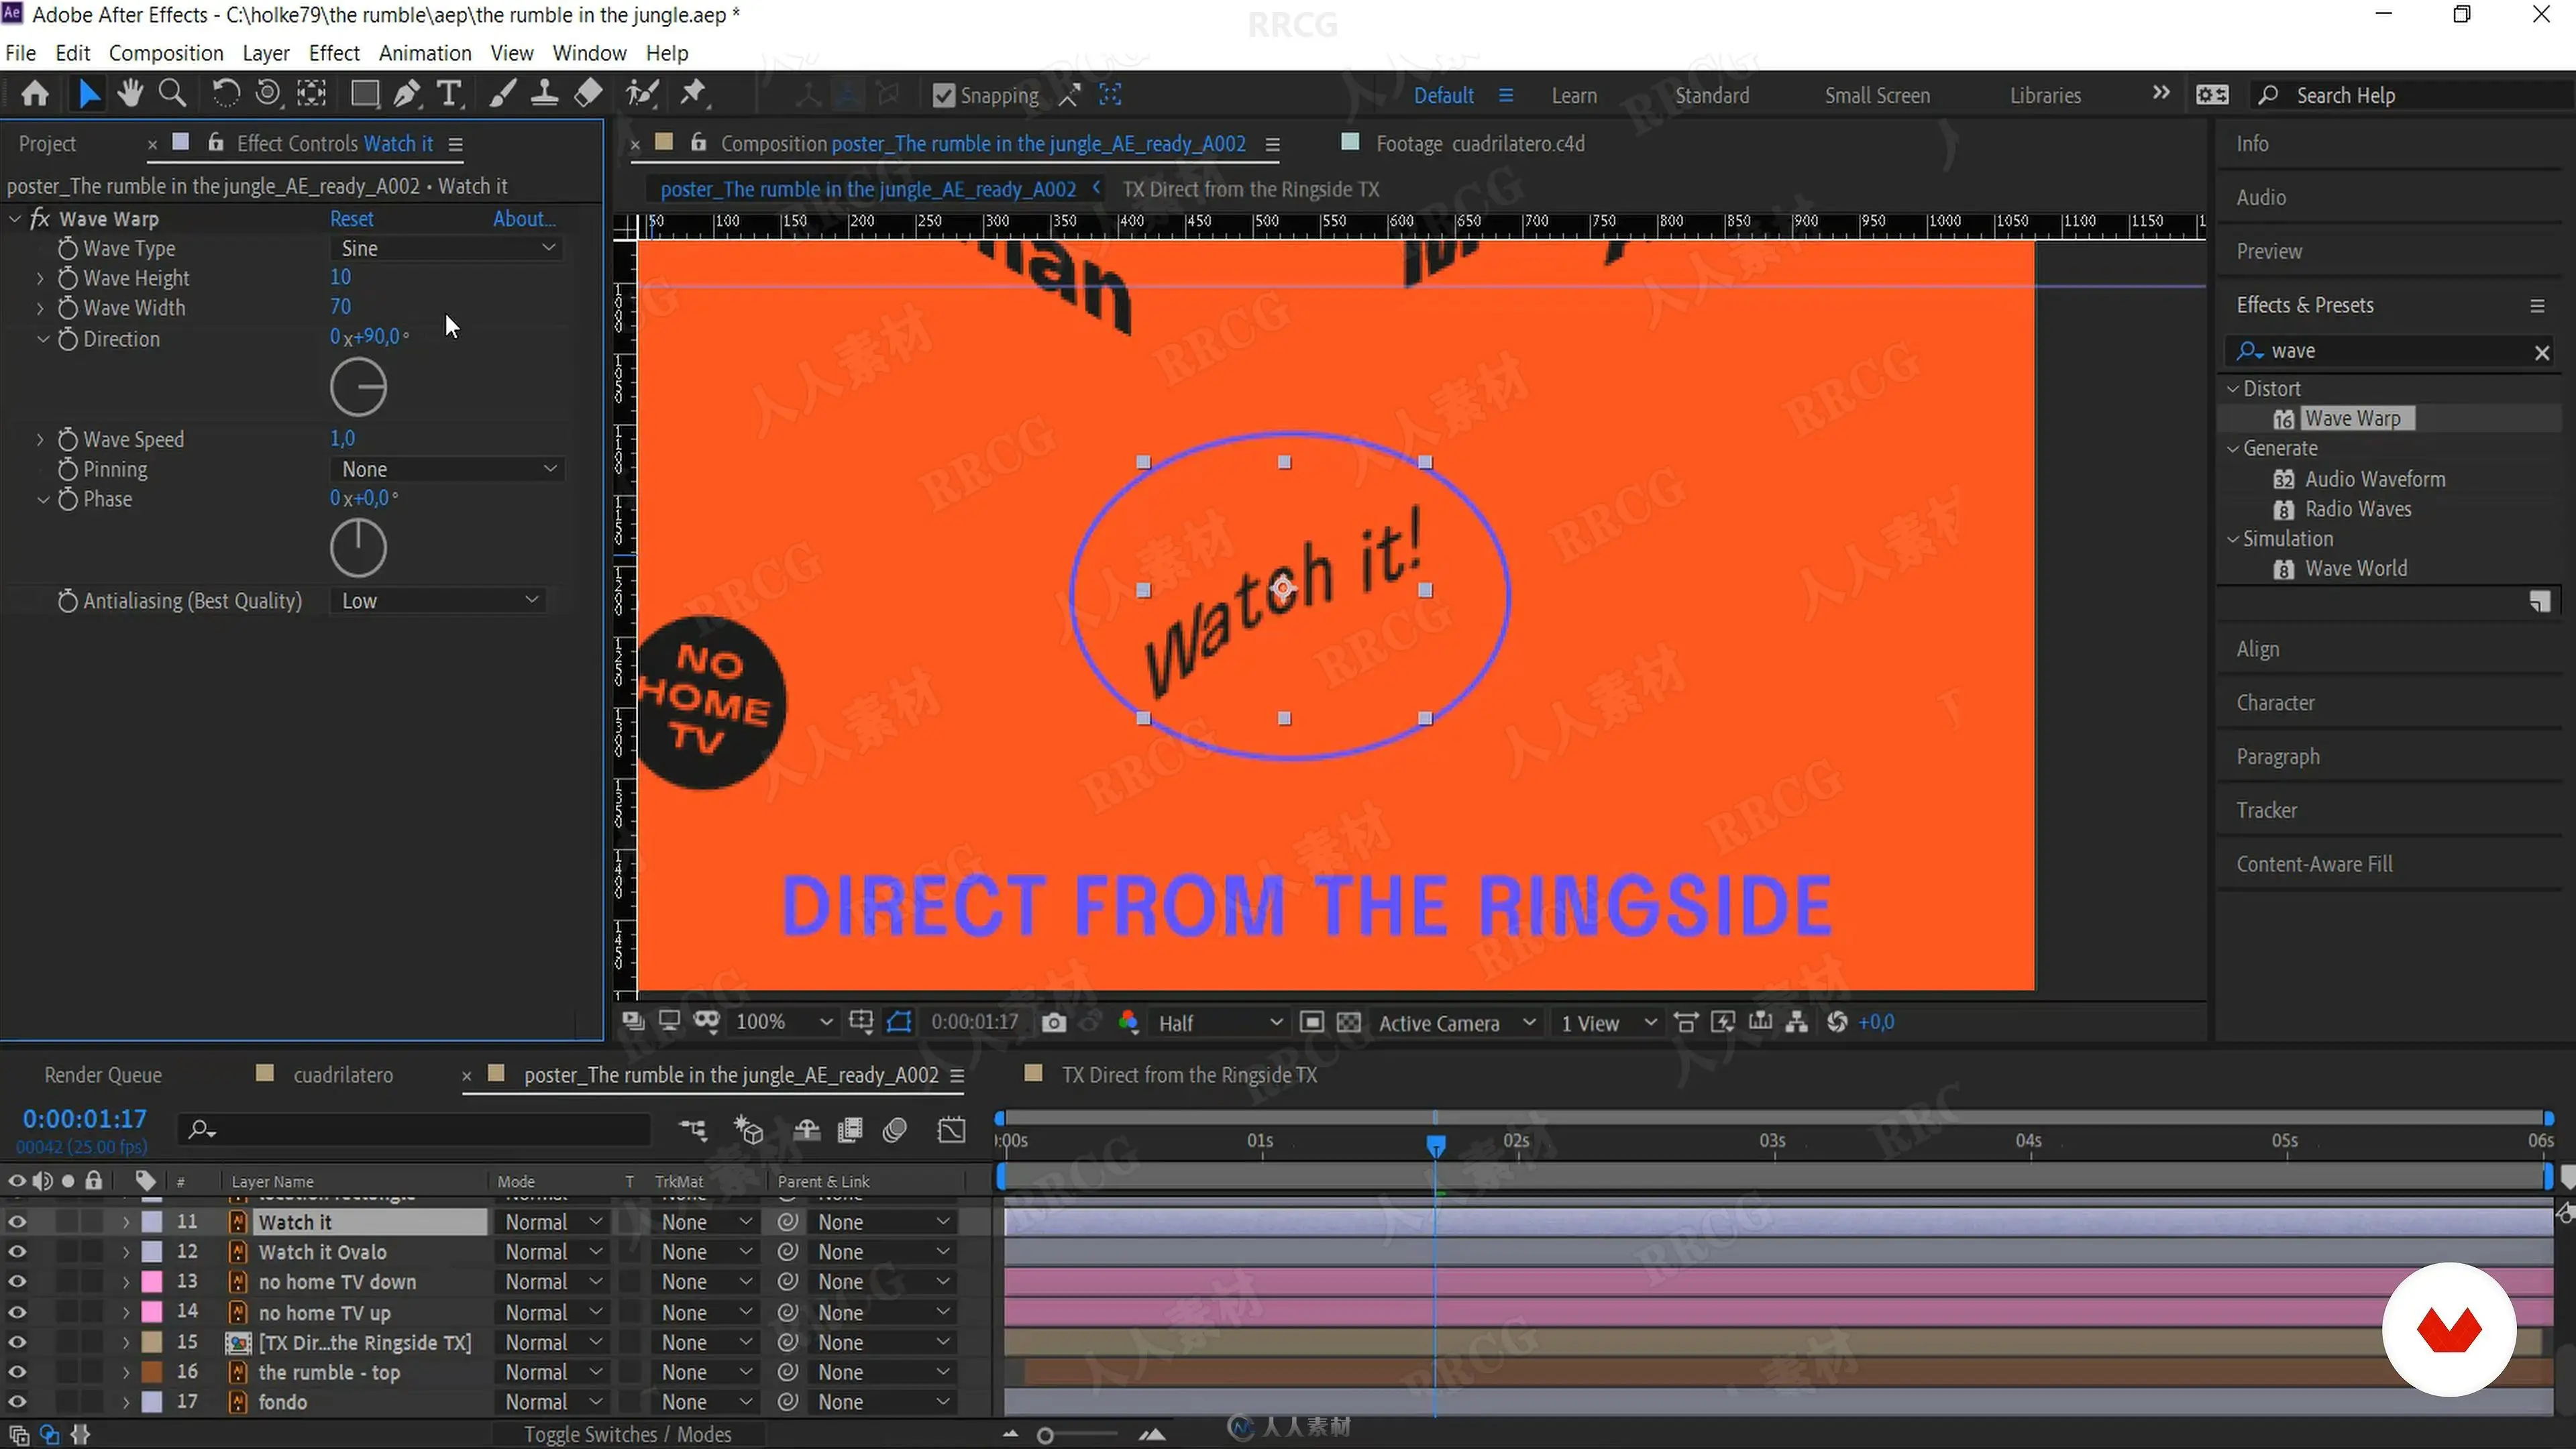Select the Hand tool
Viewport: 2576px width, 1449px height.
[x=129, y=94]
